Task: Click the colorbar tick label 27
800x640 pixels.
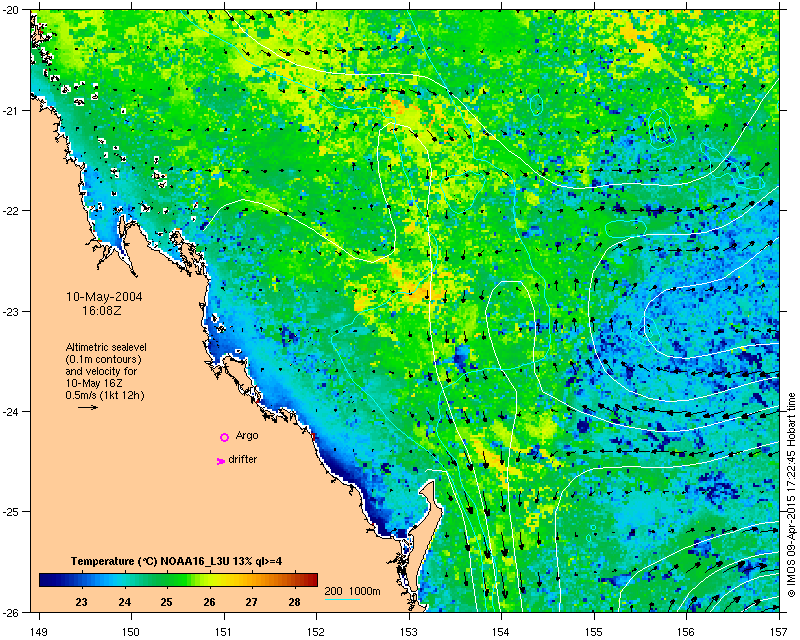Action: (251, 602)
